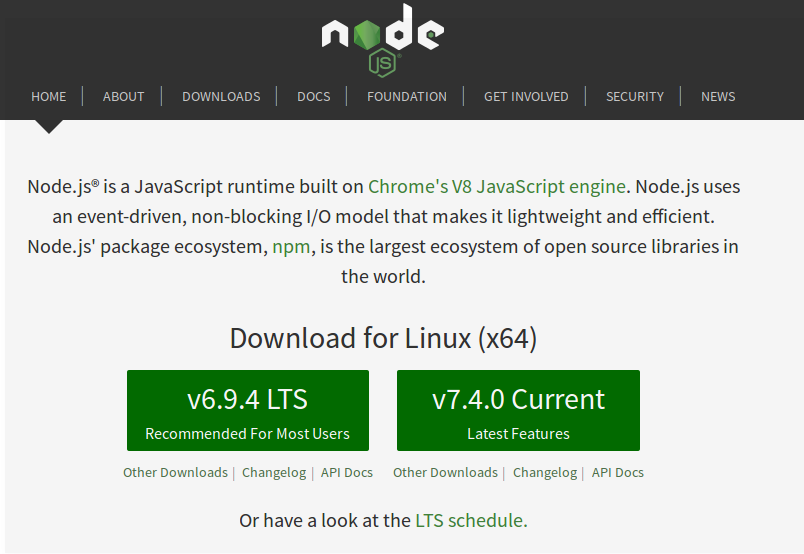Click the Node.js logo in the header
The width and height of the screenshot is (804, 554).
(383, 41)
